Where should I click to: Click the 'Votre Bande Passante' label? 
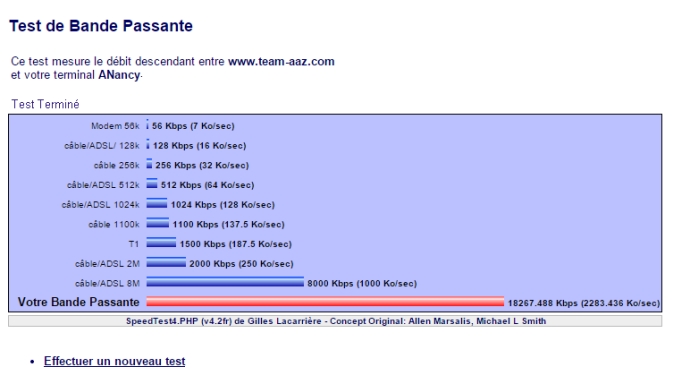coord(79,302)
